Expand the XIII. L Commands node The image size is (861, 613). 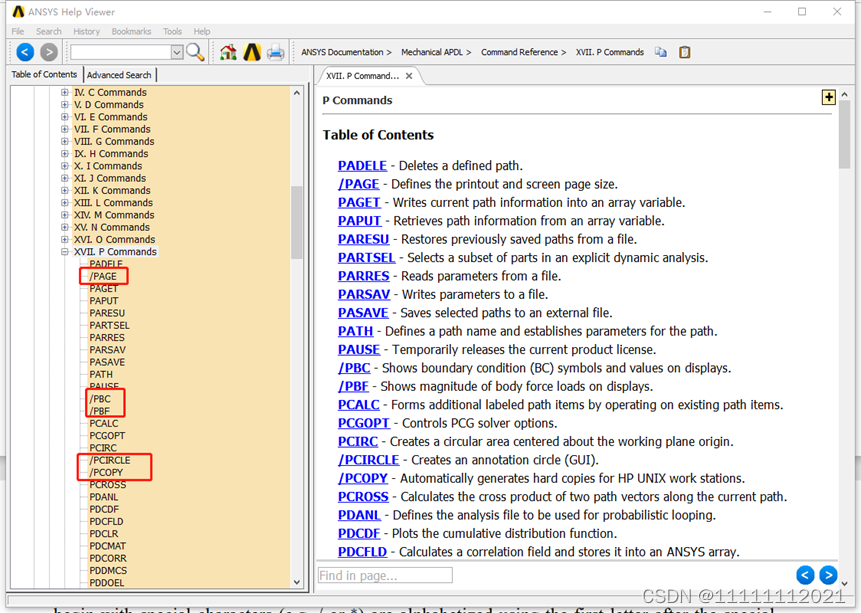65,203
